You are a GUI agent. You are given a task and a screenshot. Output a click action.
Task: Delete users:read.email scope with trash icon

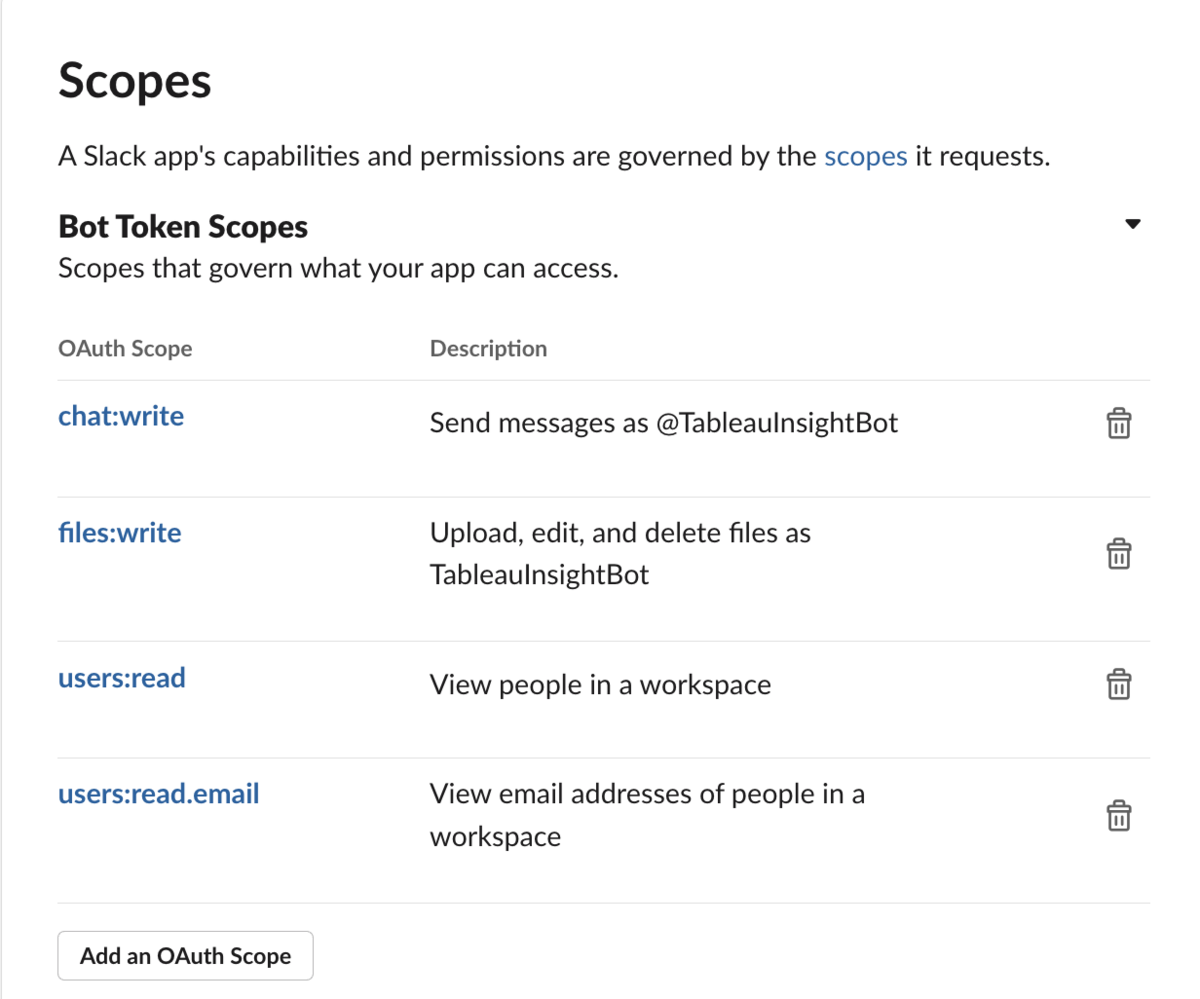tap(1118, 815)
